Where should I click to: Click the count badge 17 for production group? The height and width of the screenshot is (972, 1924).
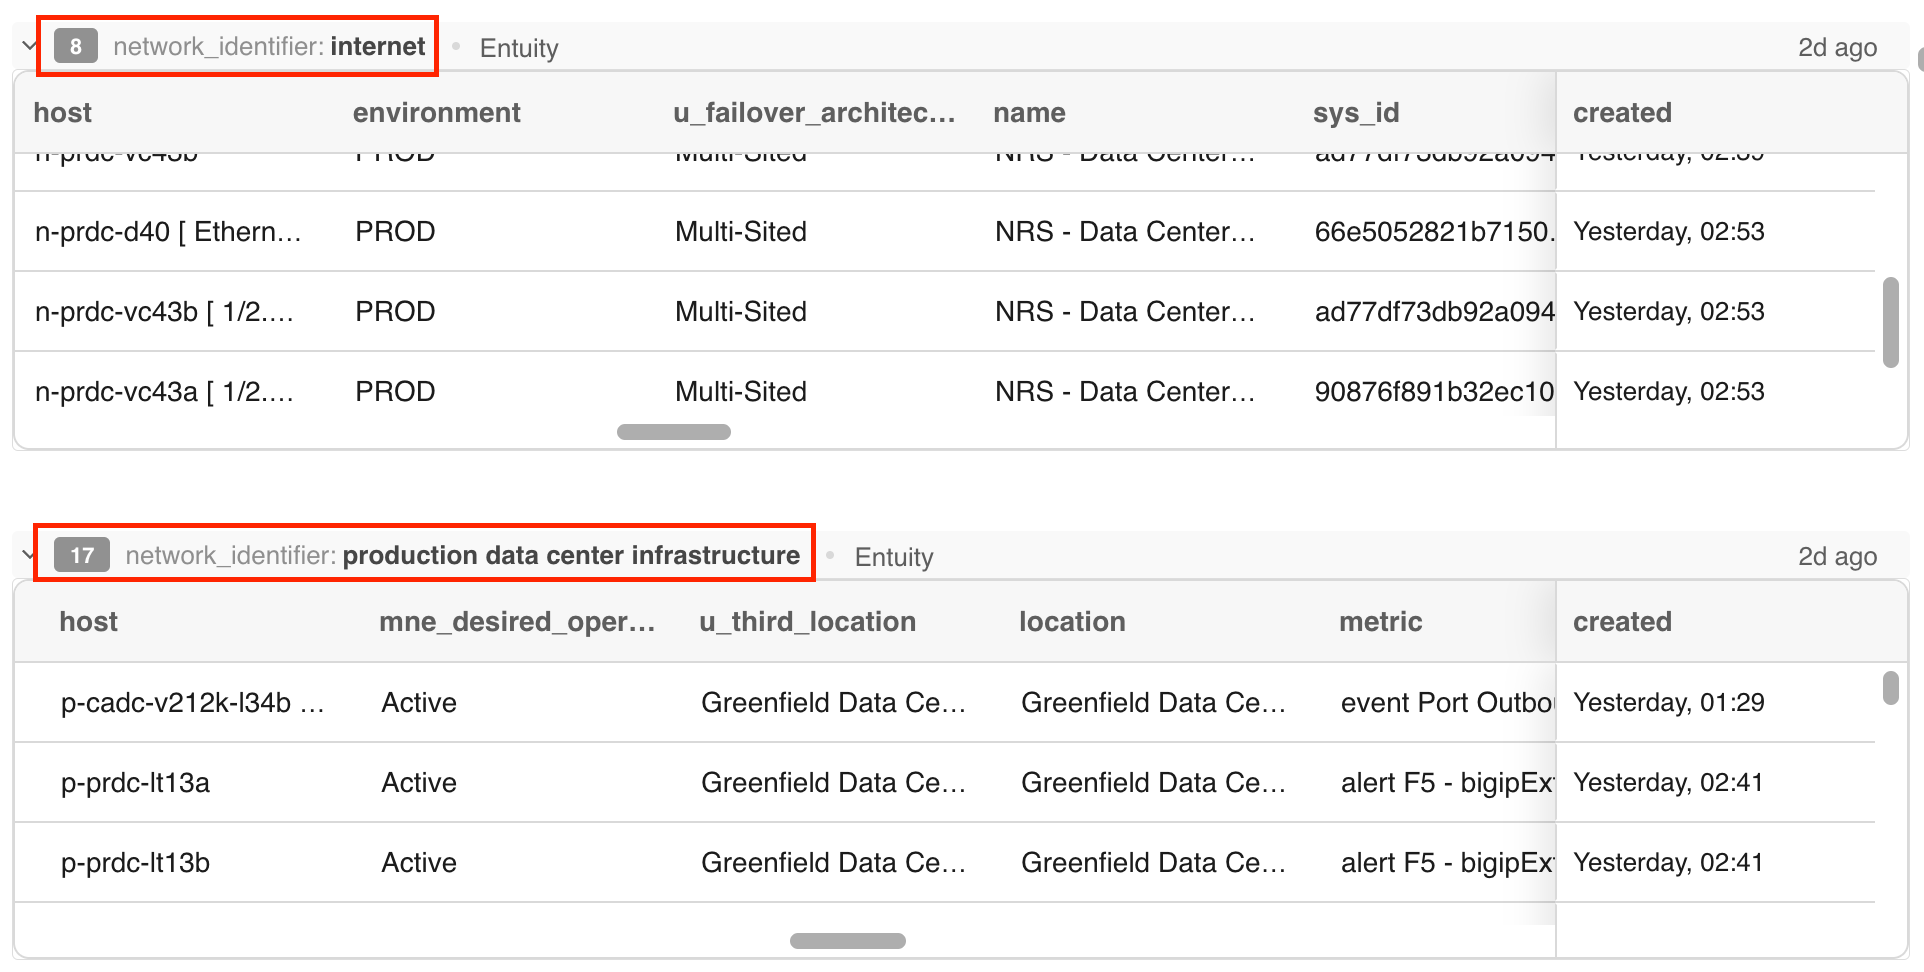pyautogui.click(x=82, y=555)
